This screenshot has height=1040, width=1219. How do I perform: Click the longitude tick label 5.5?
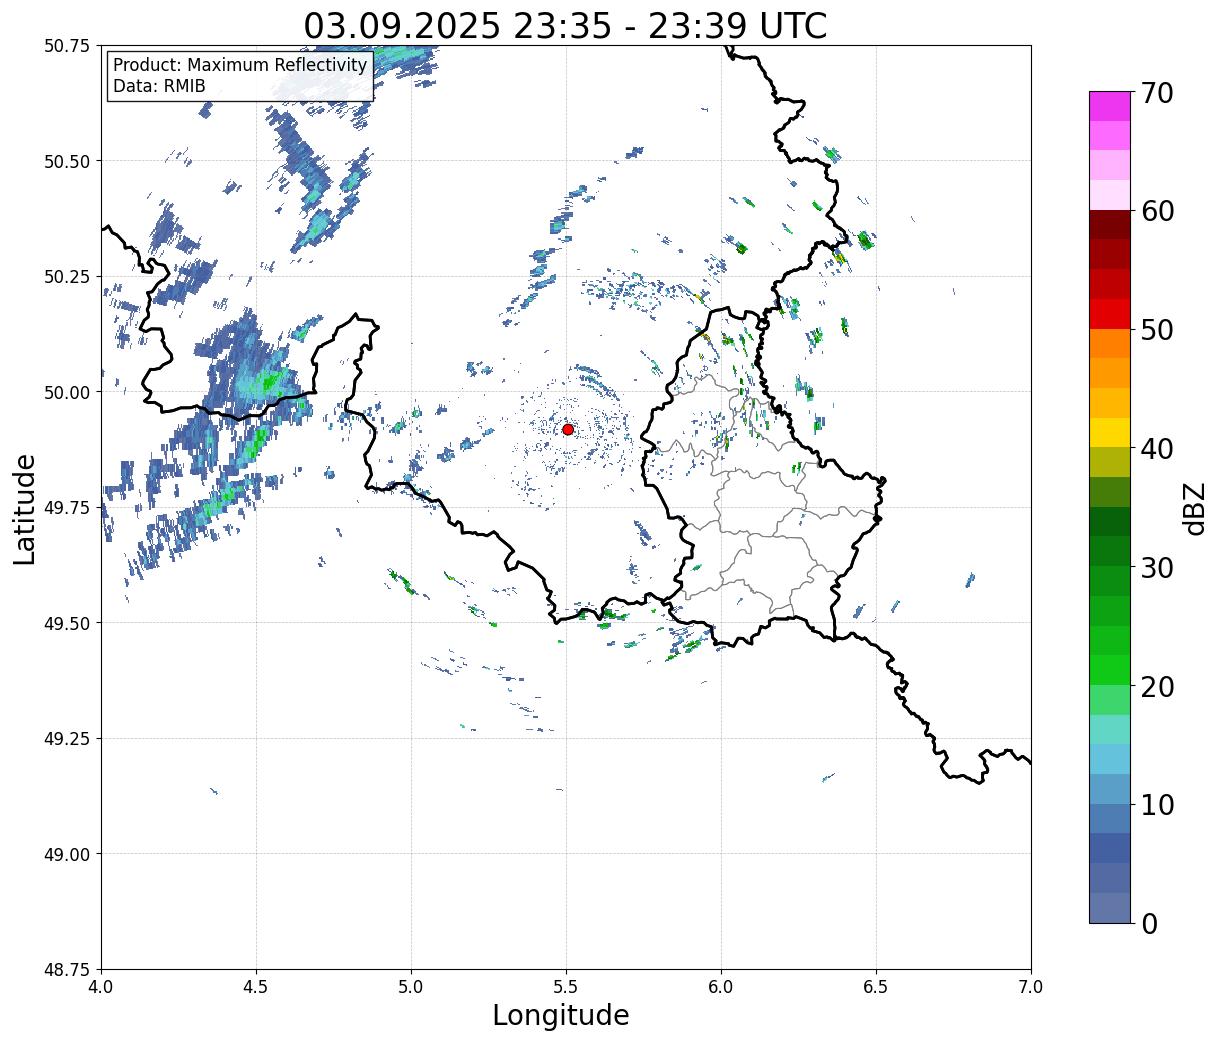[566, 987]
